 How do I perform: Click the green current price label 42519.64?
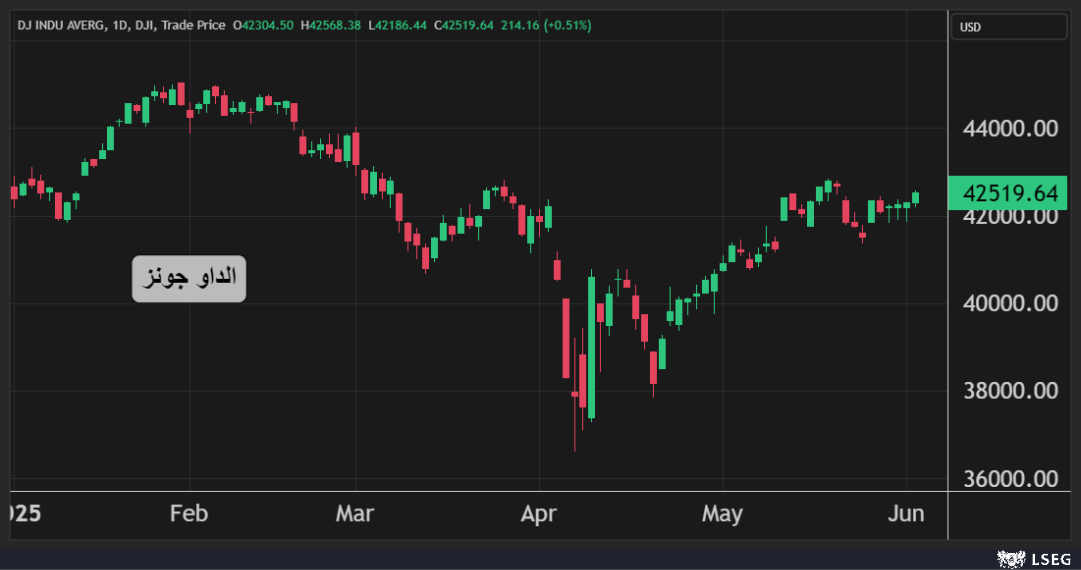(1008, 193)
